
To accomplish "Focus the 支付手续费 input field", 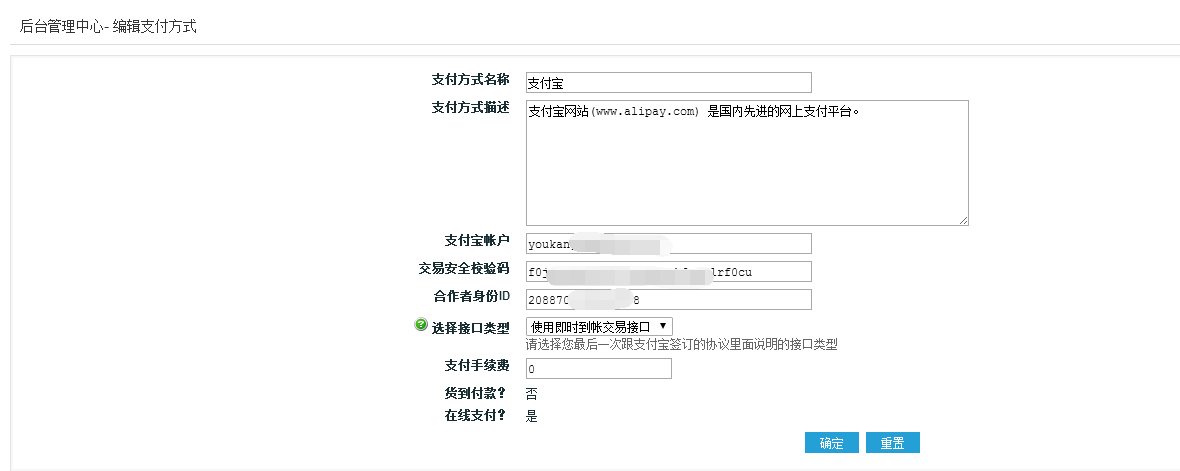I will click(x=598, y=369).
